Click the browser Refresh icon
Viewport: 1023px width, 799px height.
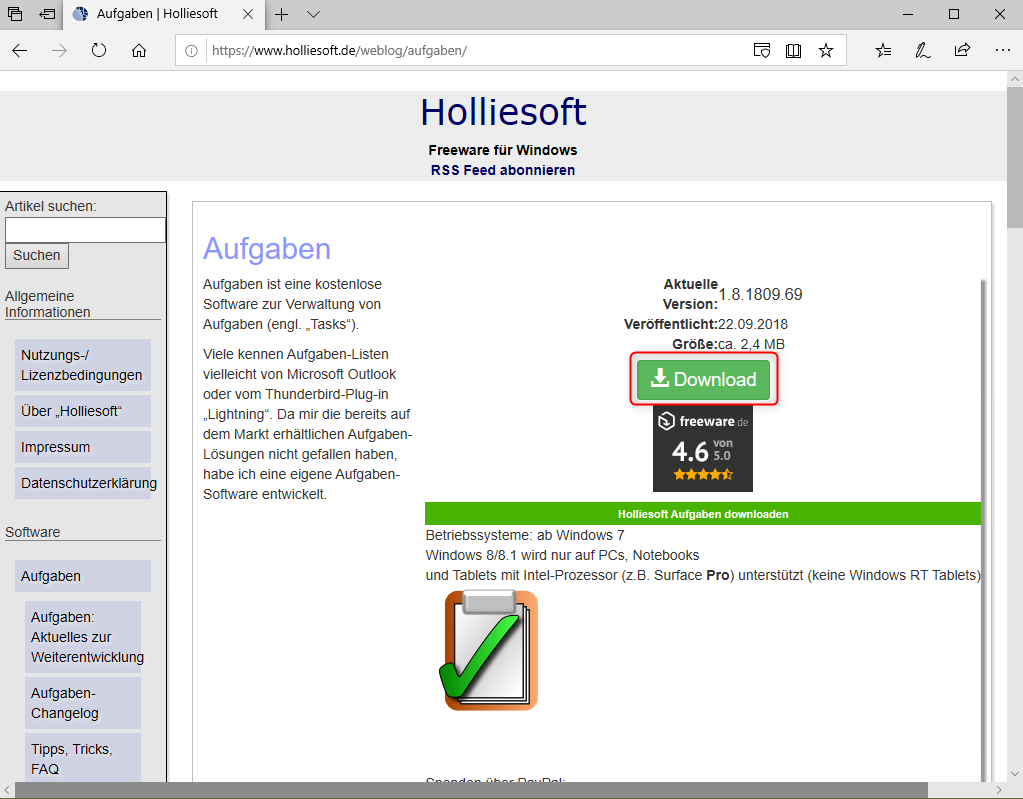(x=99, y=50)
